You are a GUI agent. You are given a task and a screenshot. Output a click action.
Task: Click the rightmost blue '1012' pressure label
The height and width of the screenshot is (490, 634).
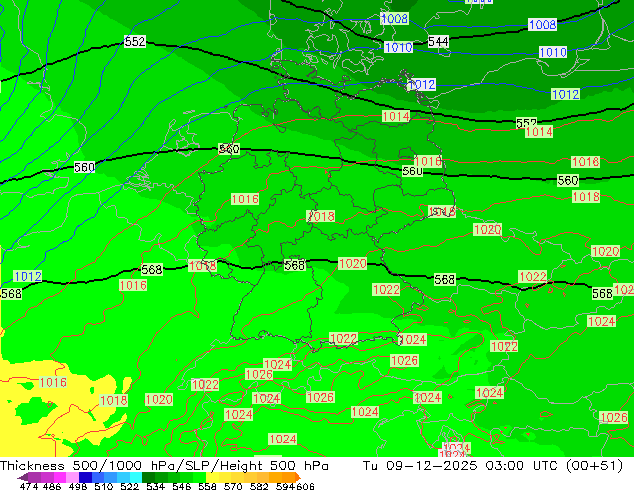click(x=566, y=94)
